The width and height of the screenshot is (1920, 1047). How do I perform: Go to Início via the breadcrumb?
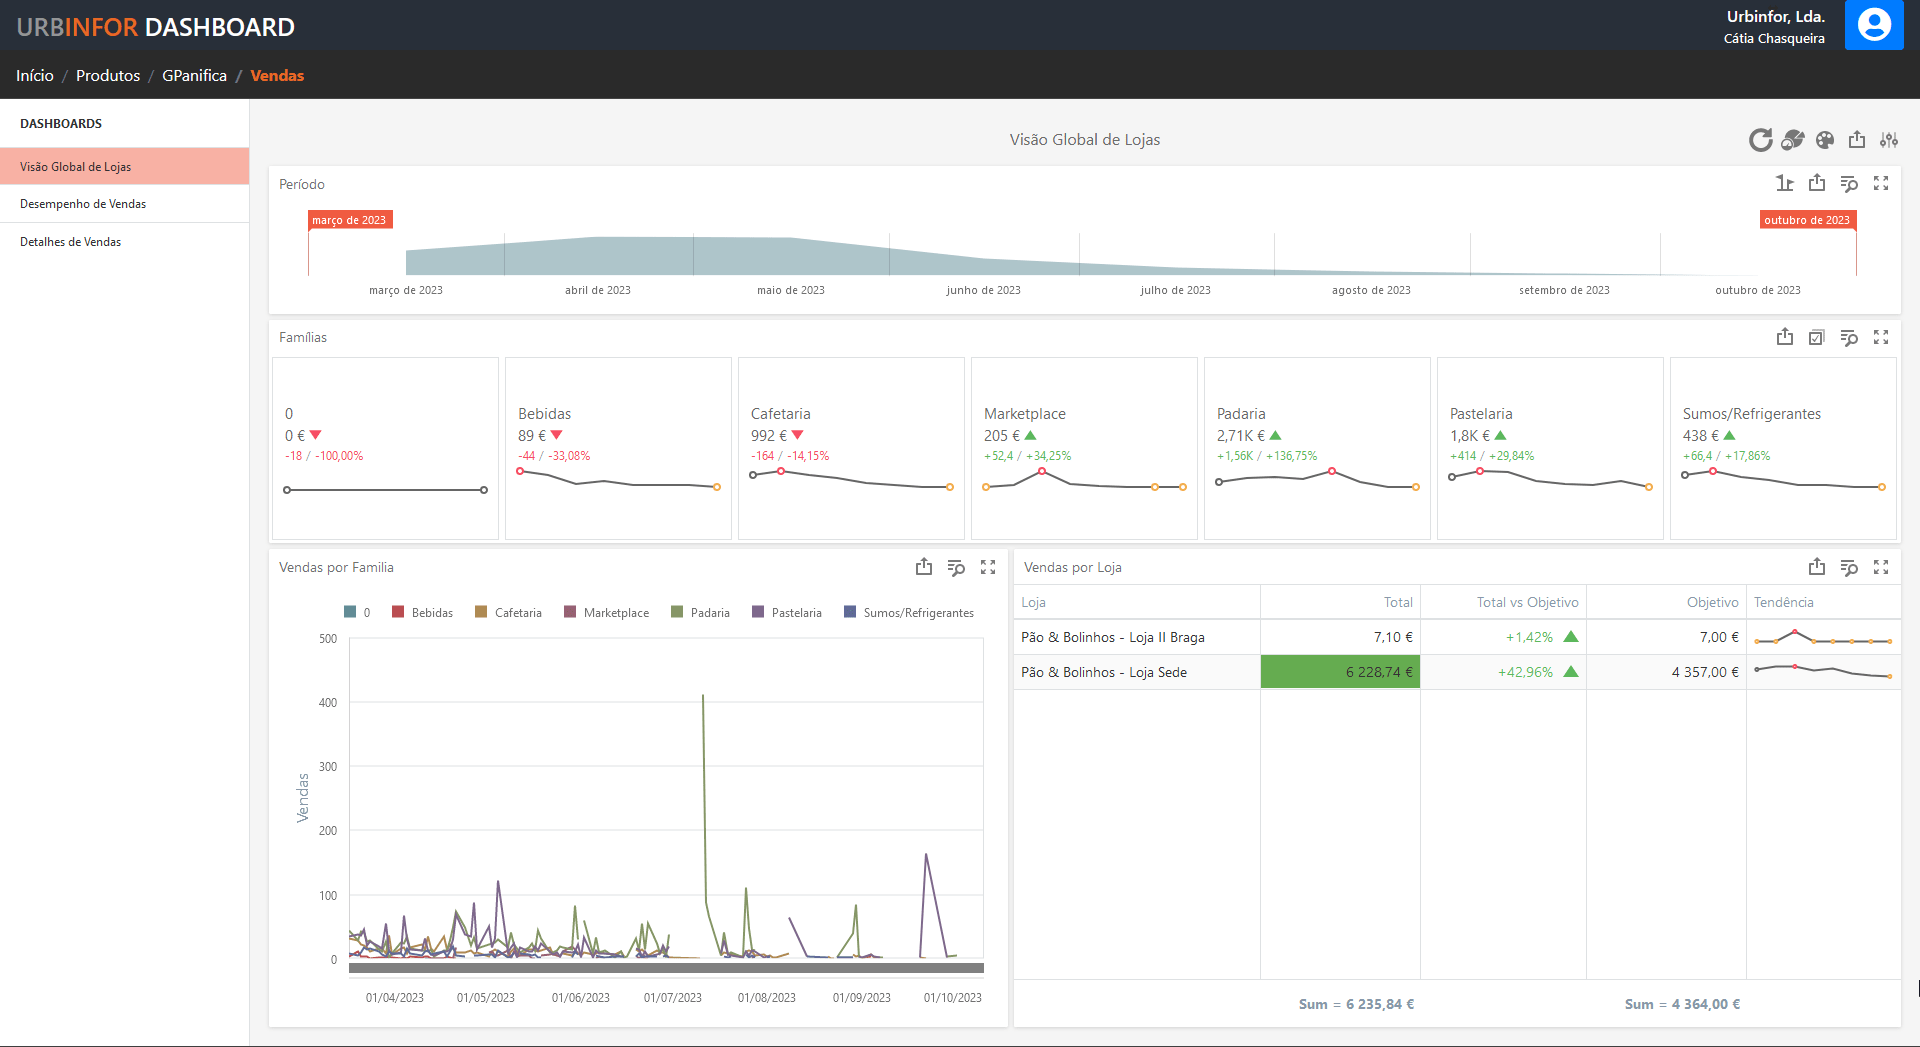pos(34,75)
